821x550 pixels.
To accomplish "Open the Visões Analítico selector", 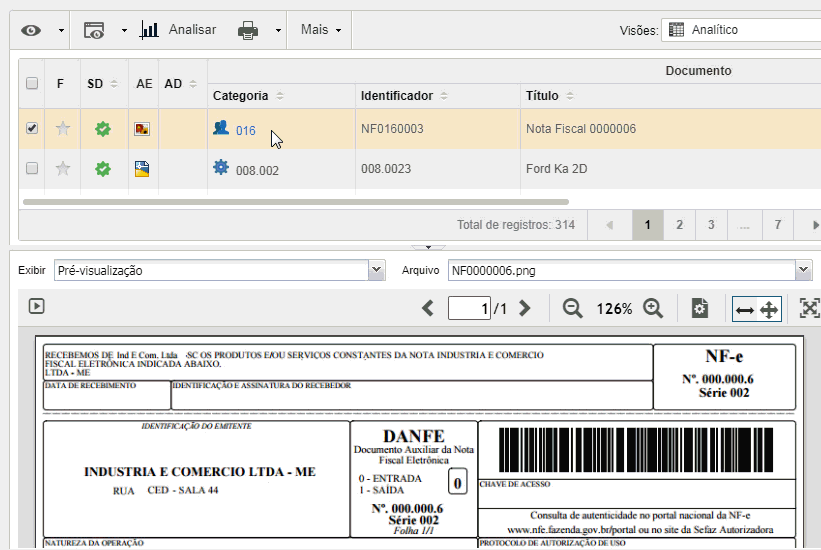I will coord(741,30).
